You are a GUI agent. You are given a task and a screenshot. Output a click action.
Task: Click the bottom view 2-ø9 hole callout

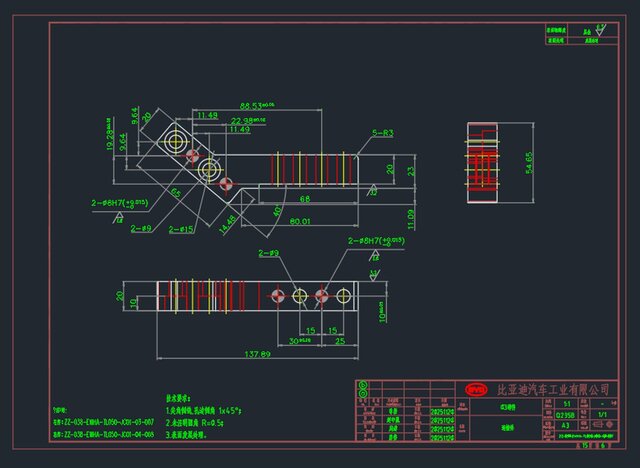pos(269,253)
